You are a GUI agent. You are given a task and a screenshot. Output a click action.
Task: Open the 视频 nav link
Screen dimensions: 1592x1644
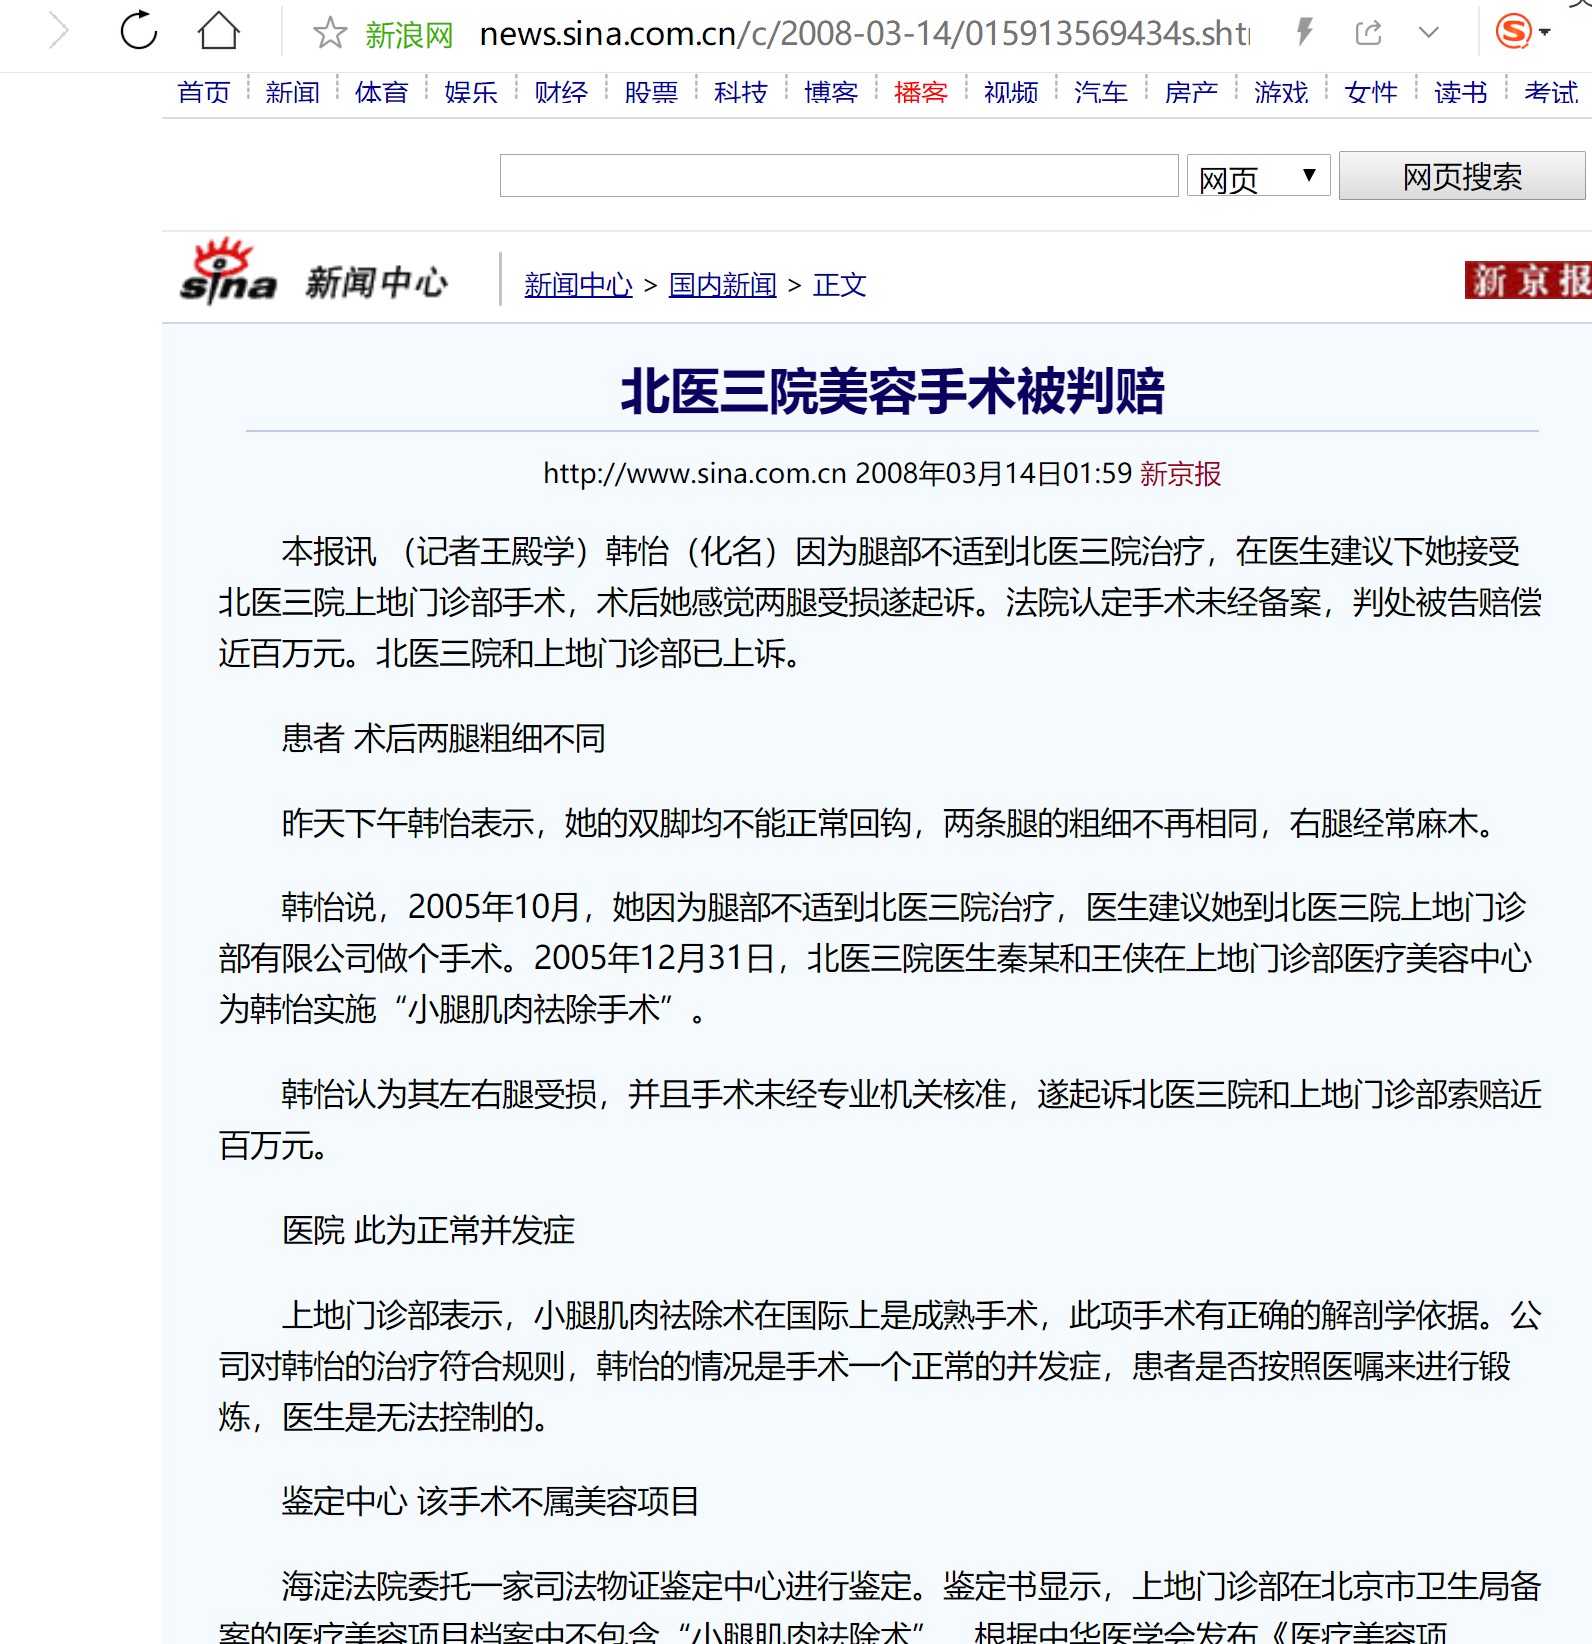pos(1011,93)
